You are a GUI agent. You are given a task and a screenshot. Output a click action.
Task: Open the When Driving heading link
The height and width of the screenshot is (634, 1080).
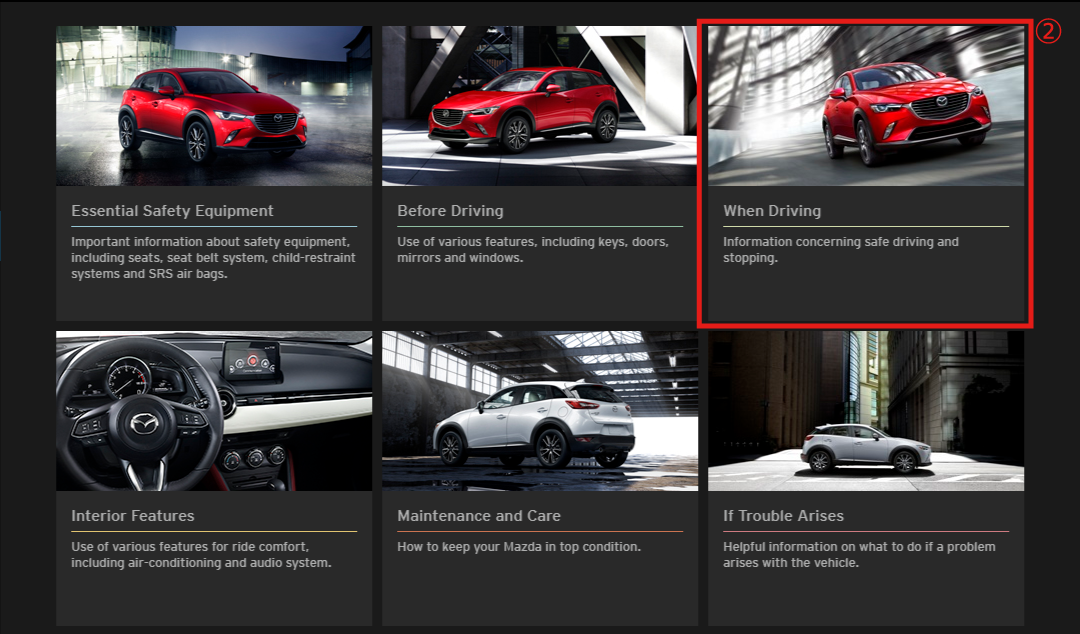coord(771,211)
